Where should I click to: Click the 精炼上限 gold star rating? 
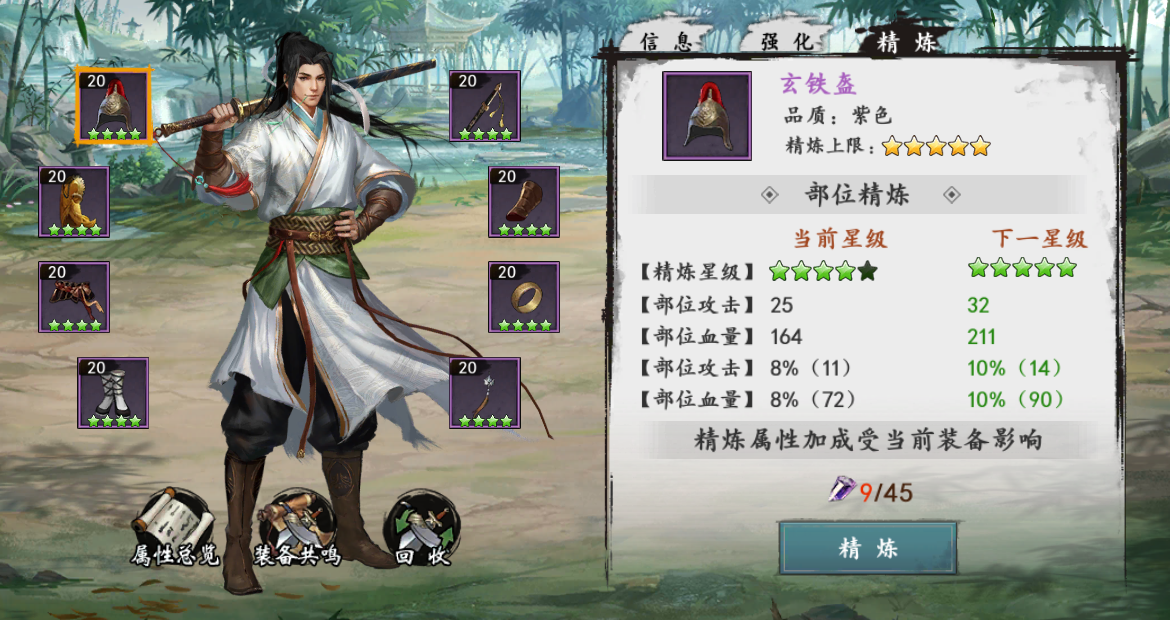(936, 146)
